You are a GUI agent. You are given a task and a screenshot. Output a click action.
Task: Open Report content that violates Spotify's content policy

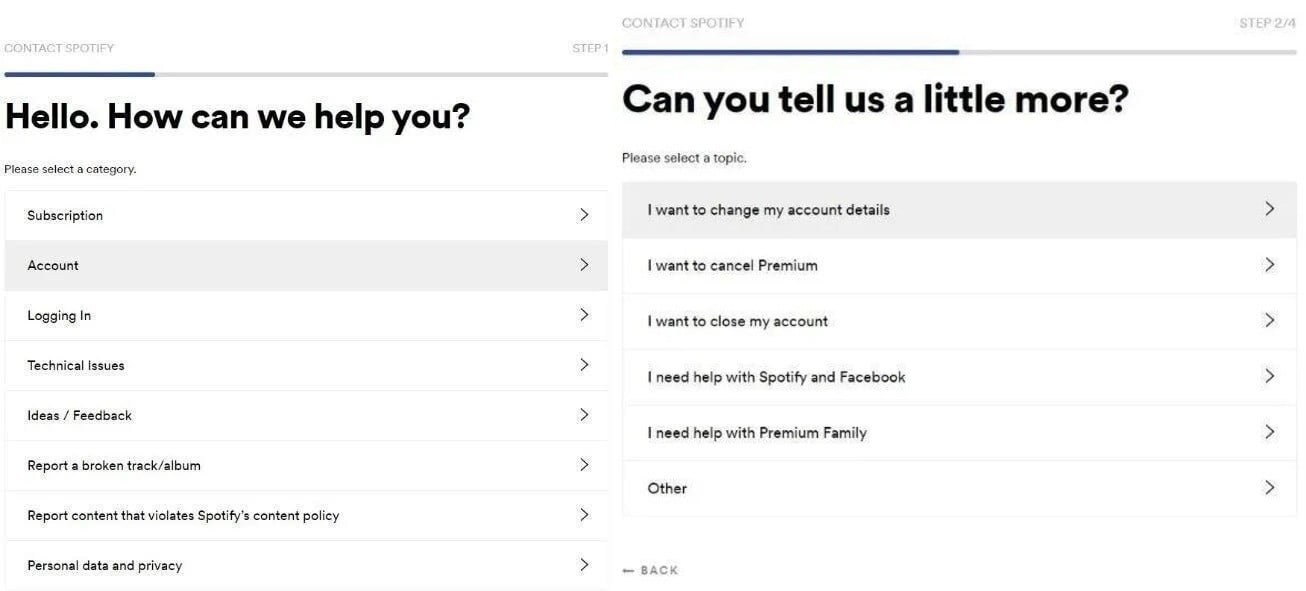(x=183, y=515)
